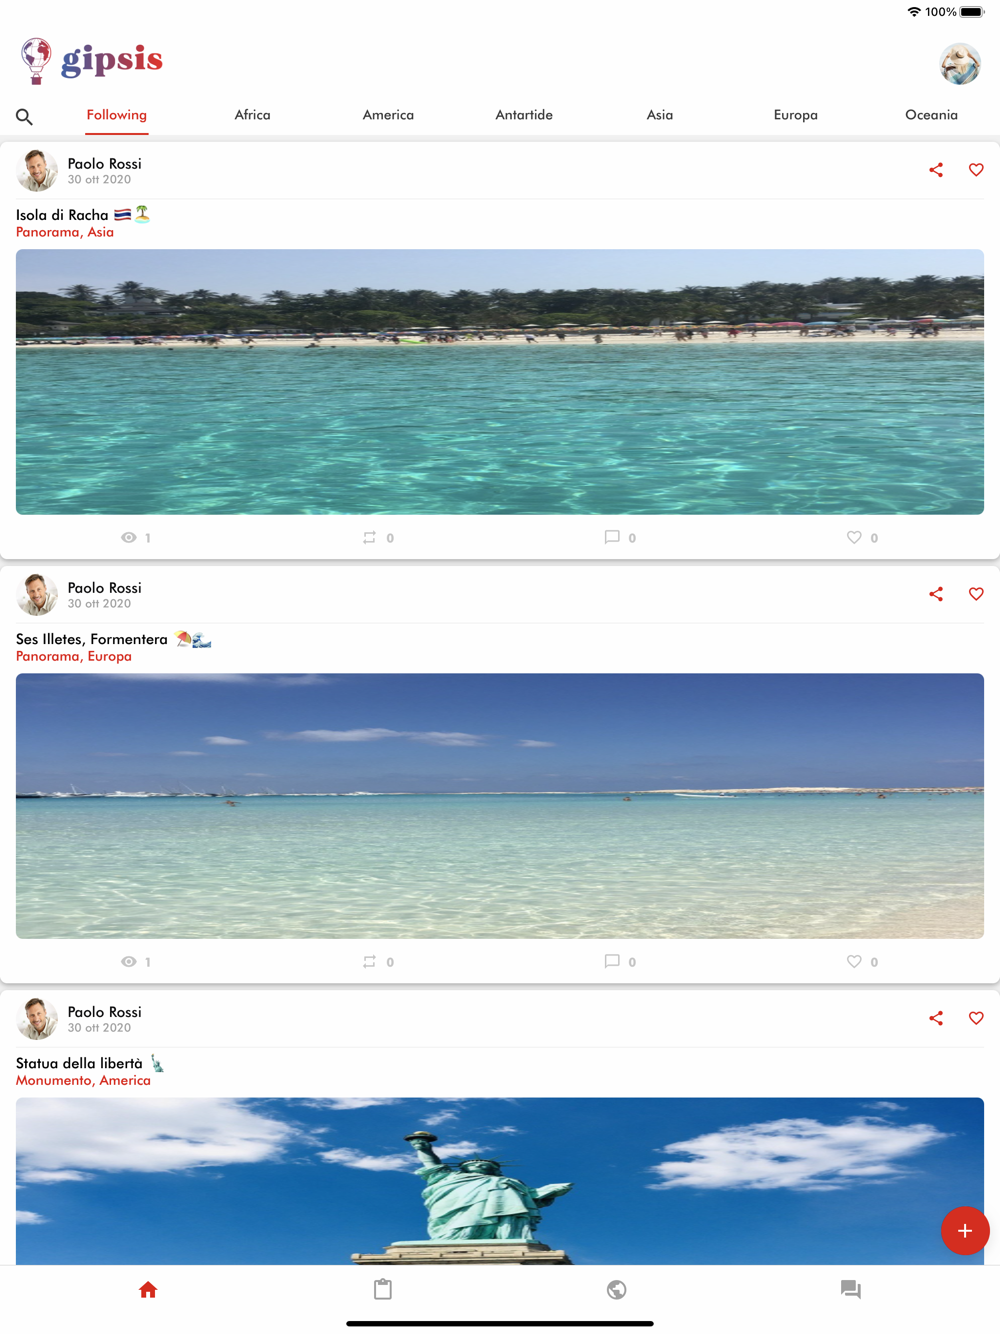Screen dimensions: 1000x1334
Task: Open the profile avatar at top right
Action: (x=960, y=63)
